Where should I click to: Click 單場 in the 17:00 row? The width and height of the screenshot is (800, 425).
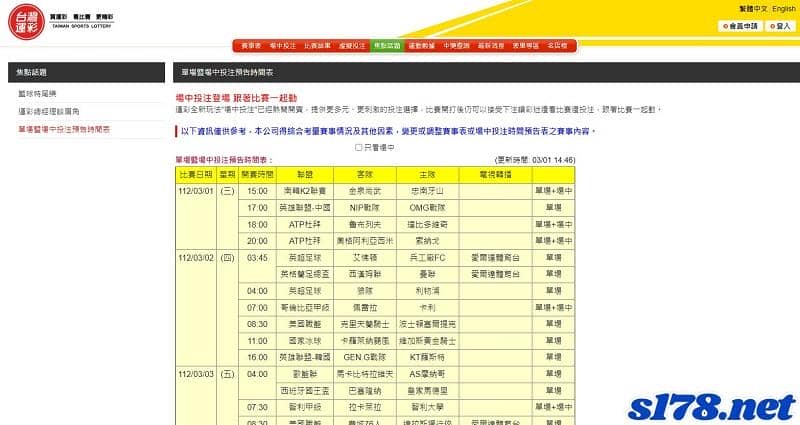pos(554,208)
